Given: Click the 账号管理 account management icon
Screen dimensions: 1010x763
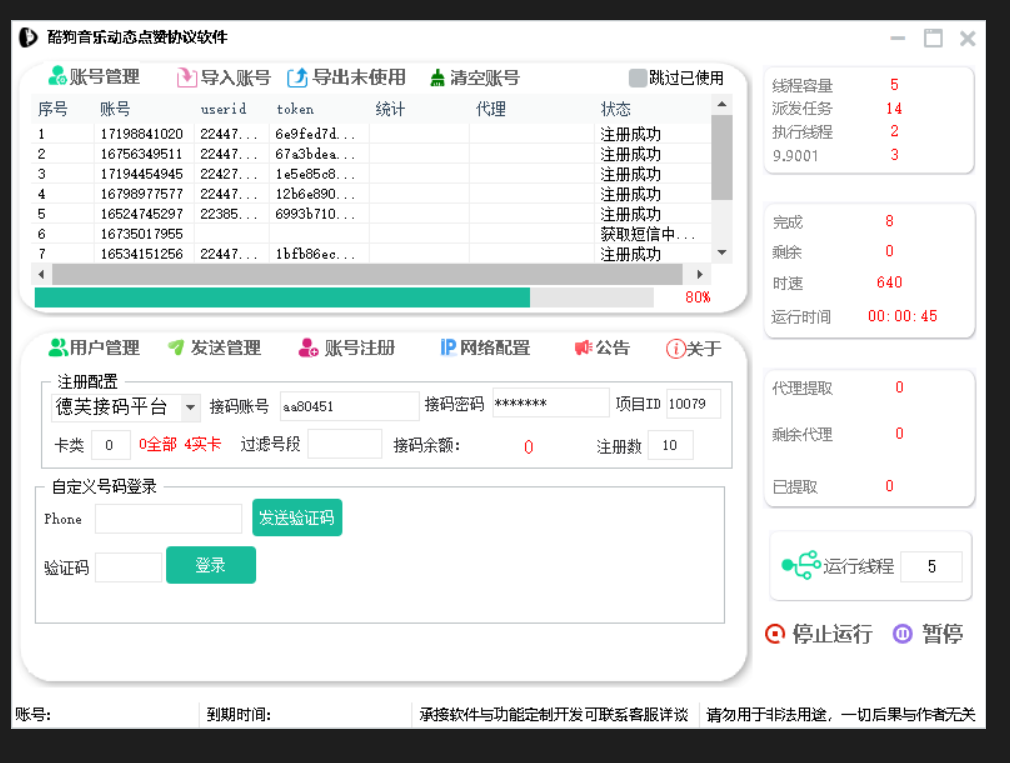Looking at the screenshot, I should (58, 77).
